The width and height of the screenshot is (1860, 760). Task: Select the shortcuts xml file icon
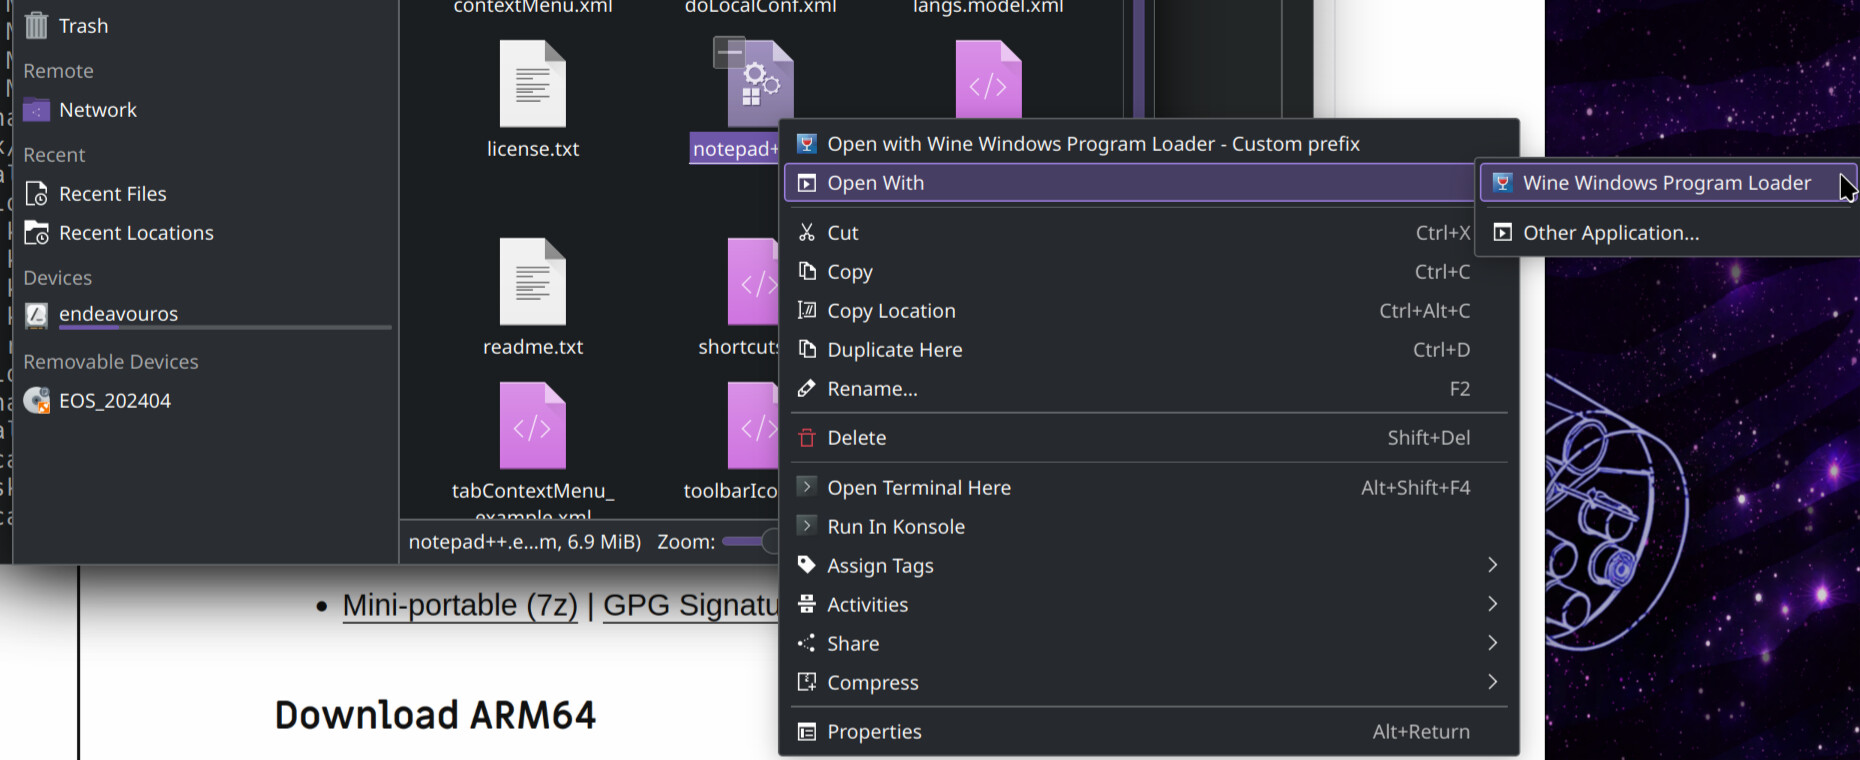coord(753,282)
